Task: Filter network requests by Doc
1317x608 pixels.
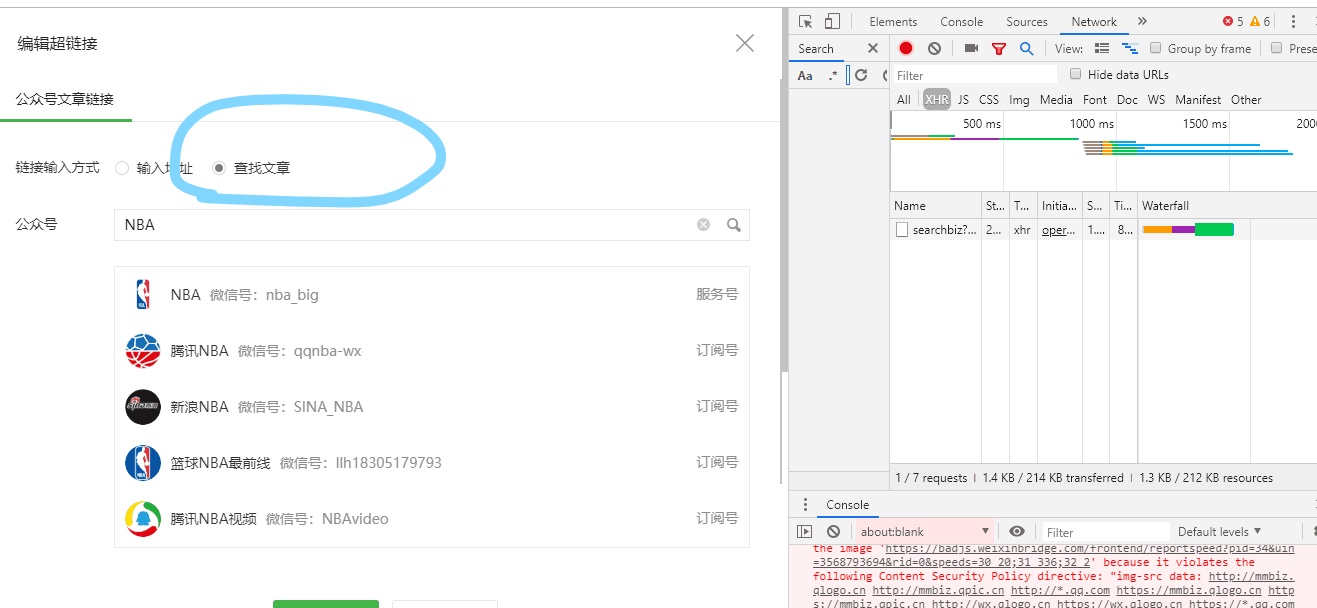Action: 1127,100
